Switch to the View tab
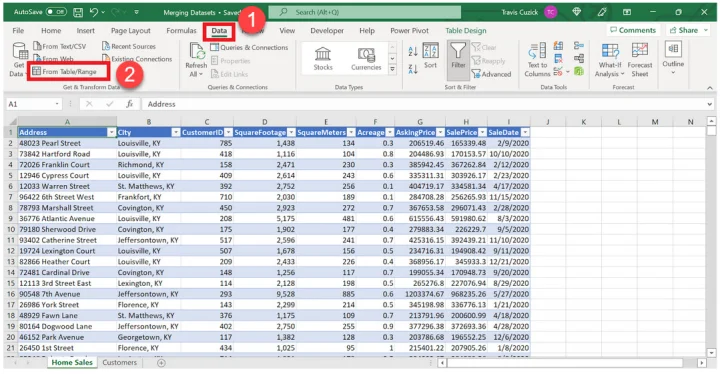The image size is (720, 374). point(287,30)
